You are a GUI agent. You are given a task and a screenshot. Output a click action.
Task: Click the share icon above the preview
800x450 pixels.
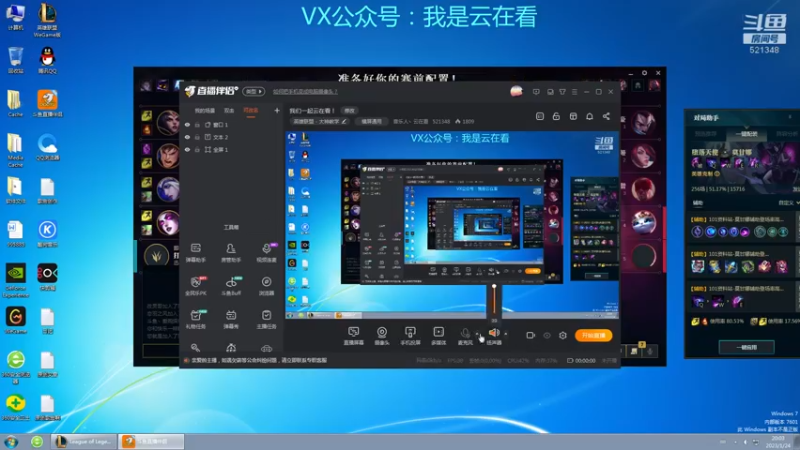606,116
